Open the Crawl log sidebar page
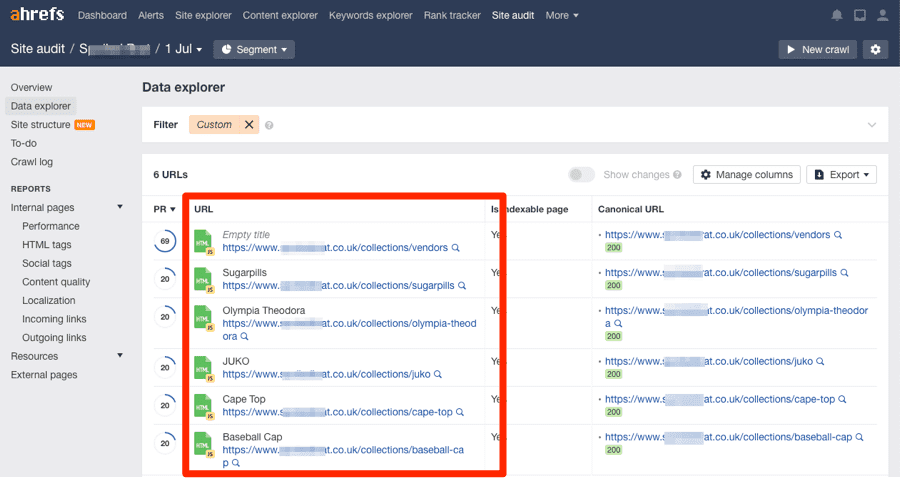This screenshot has width=900, height=478. 32,162
